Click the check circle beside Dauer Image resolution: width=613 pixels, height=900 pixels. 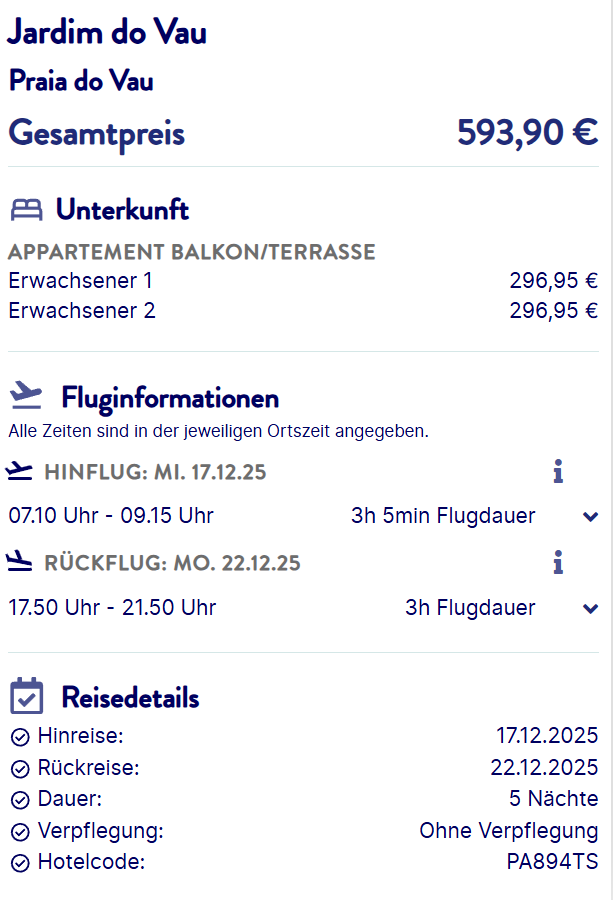click(20, 800)
